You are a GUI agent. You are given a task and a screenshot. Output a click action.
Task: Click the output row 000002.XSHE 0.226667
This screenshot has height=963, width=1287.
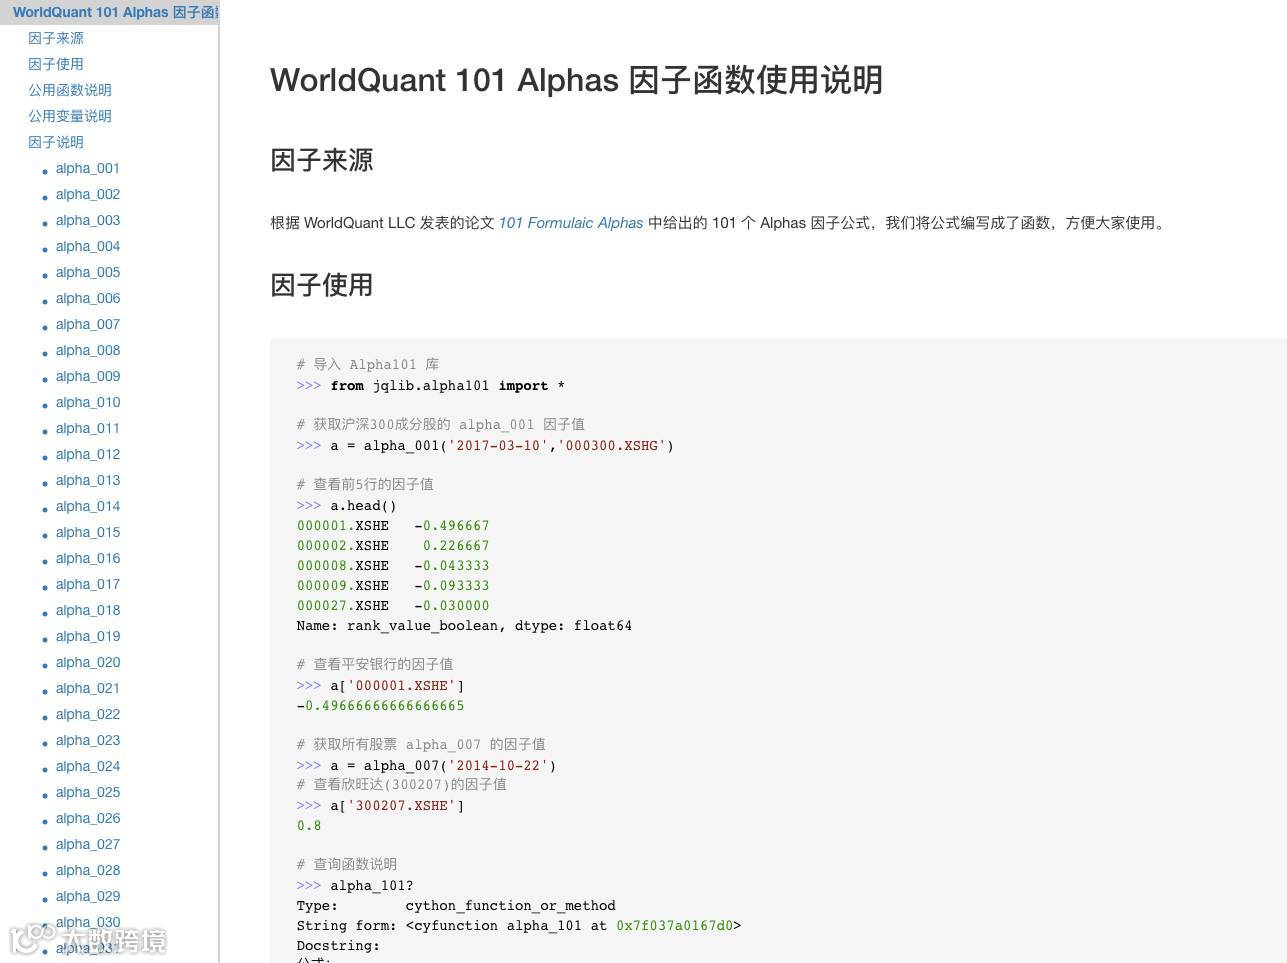click(393, 546)
